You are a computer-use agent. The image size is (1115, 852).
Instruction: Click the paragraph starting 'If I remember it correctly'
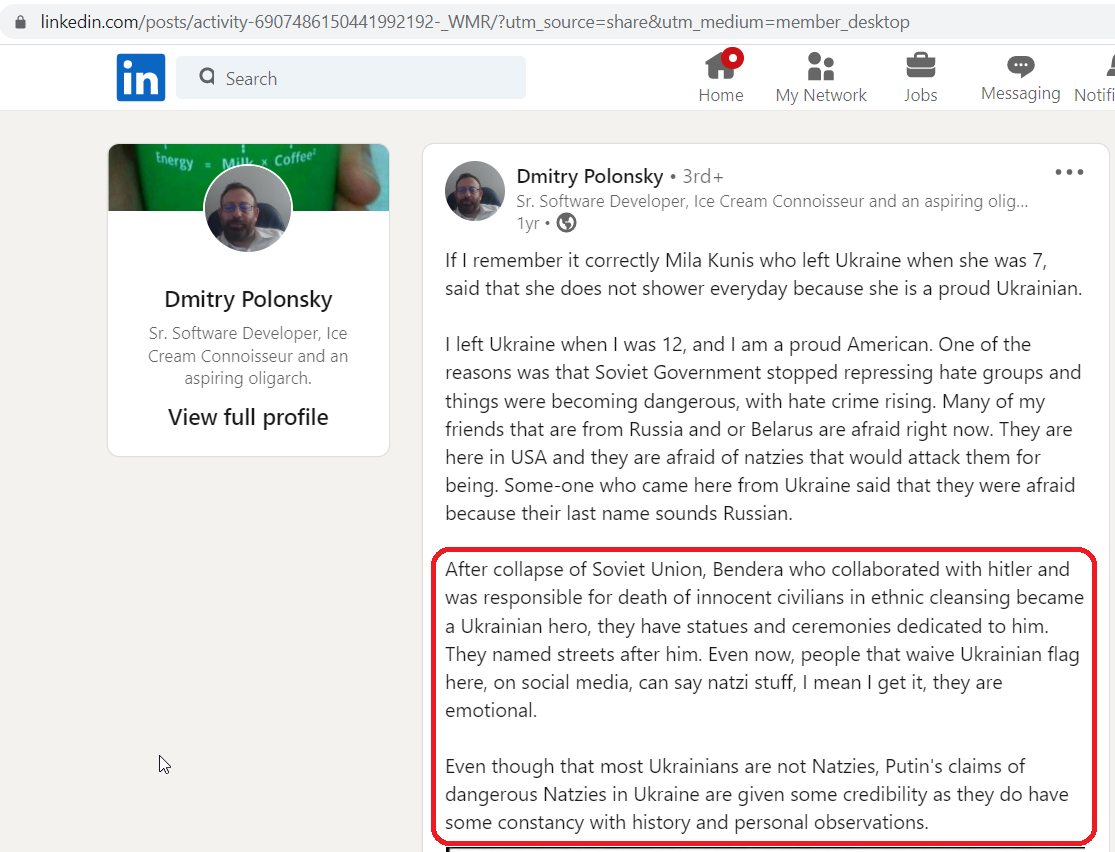(763, 275)
